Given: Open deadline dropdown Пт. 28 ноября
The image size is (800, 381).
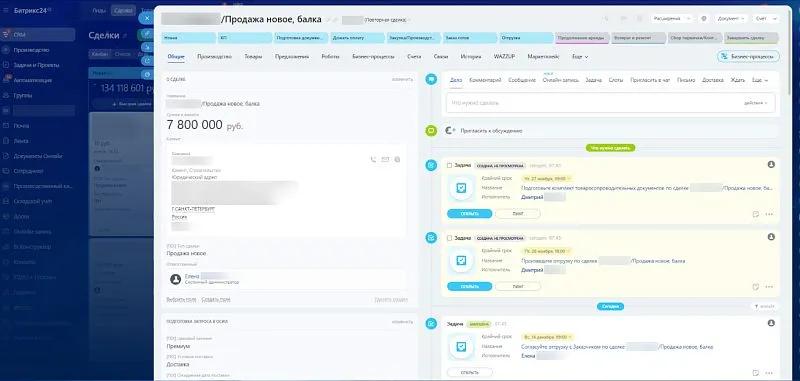Looking at the screenshot, I should click(x=546, y=251).
